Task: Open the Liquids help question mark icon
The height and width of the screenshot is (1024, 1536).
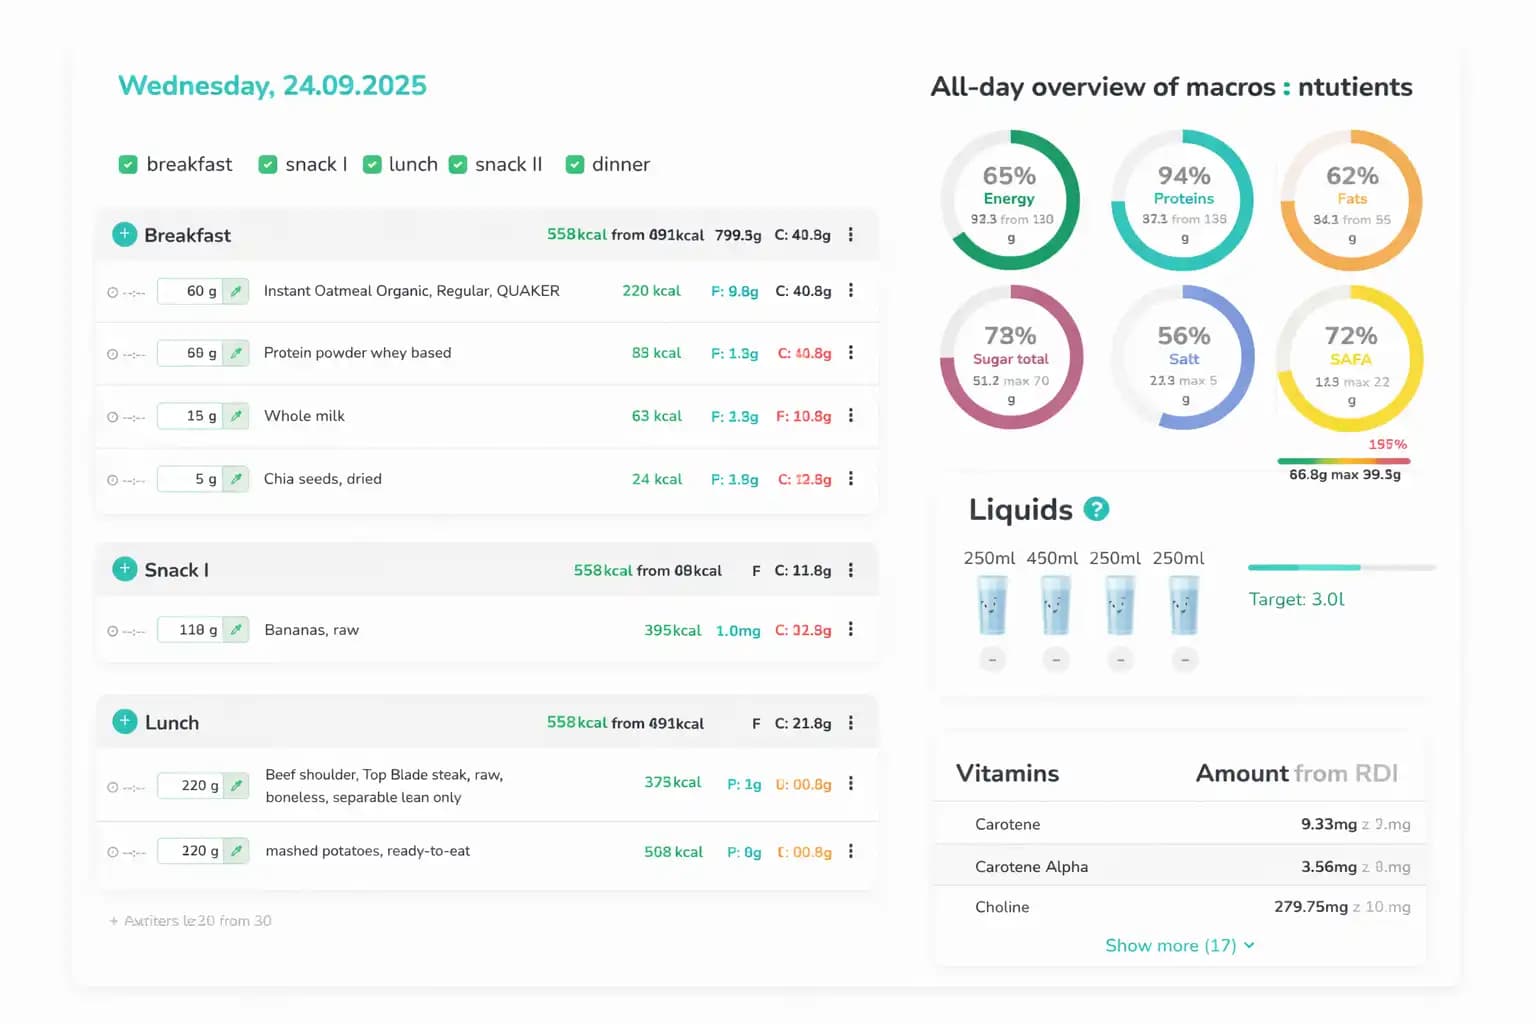Action: click(1096, 509)
